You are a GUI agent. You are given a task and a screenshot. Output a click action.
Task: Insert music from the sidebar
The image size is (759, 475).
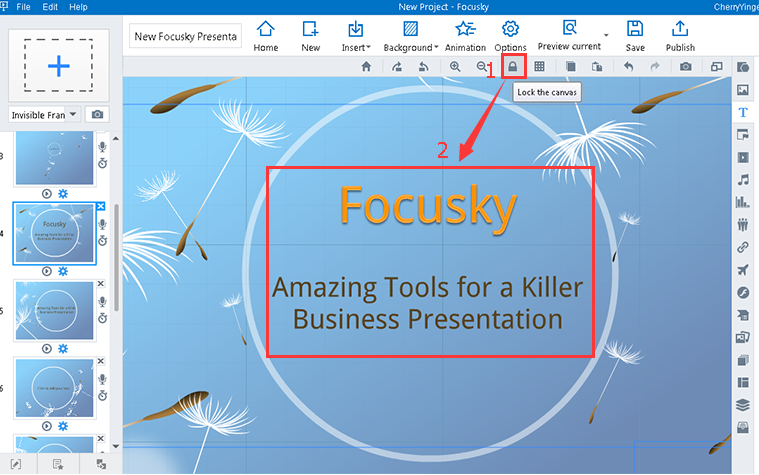[743, 180]
